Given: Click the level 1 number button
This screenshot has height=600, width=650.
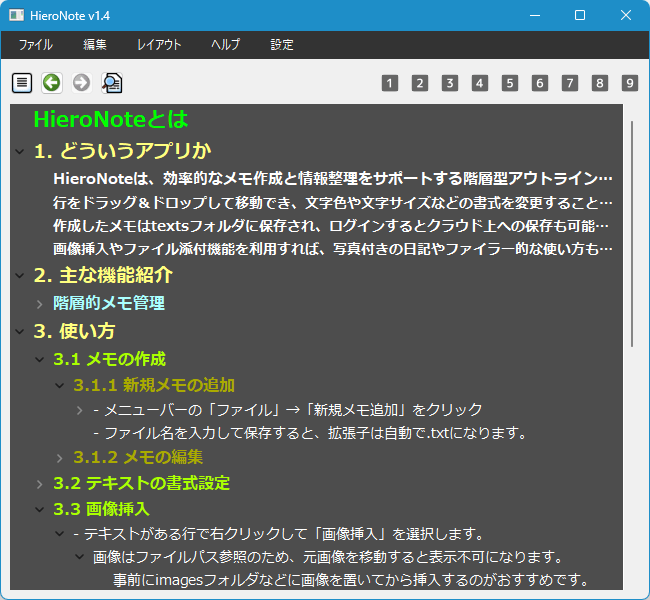Looking at the screenshot, I should click(390, 83).
